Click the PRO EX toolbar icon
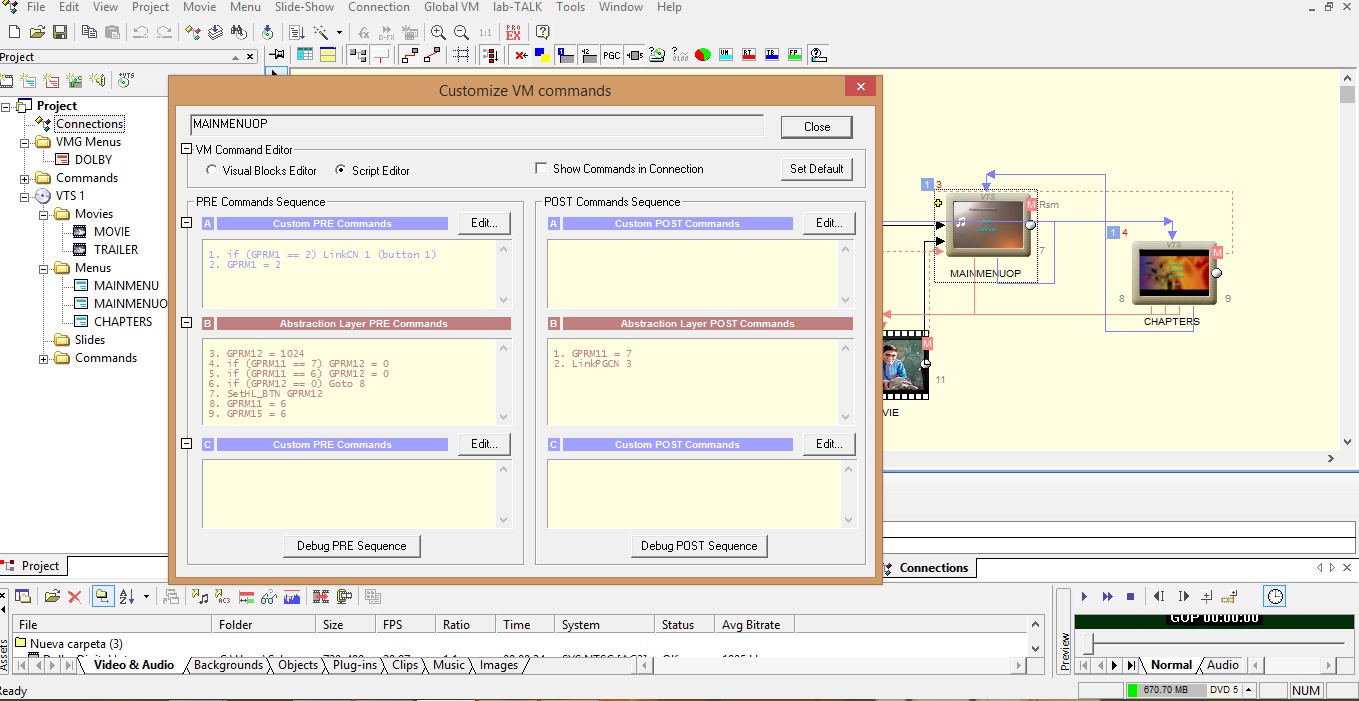This screenshot has width=1359, height=701. click(513, 32)
